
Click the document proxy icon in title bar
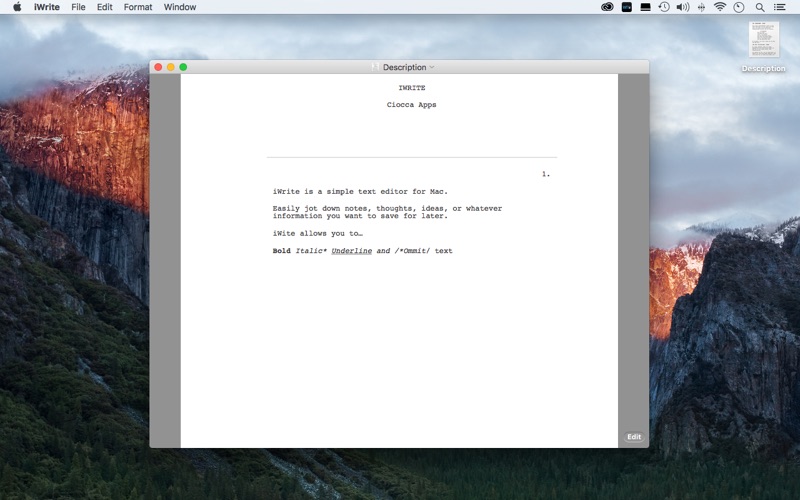pos(375,67)
